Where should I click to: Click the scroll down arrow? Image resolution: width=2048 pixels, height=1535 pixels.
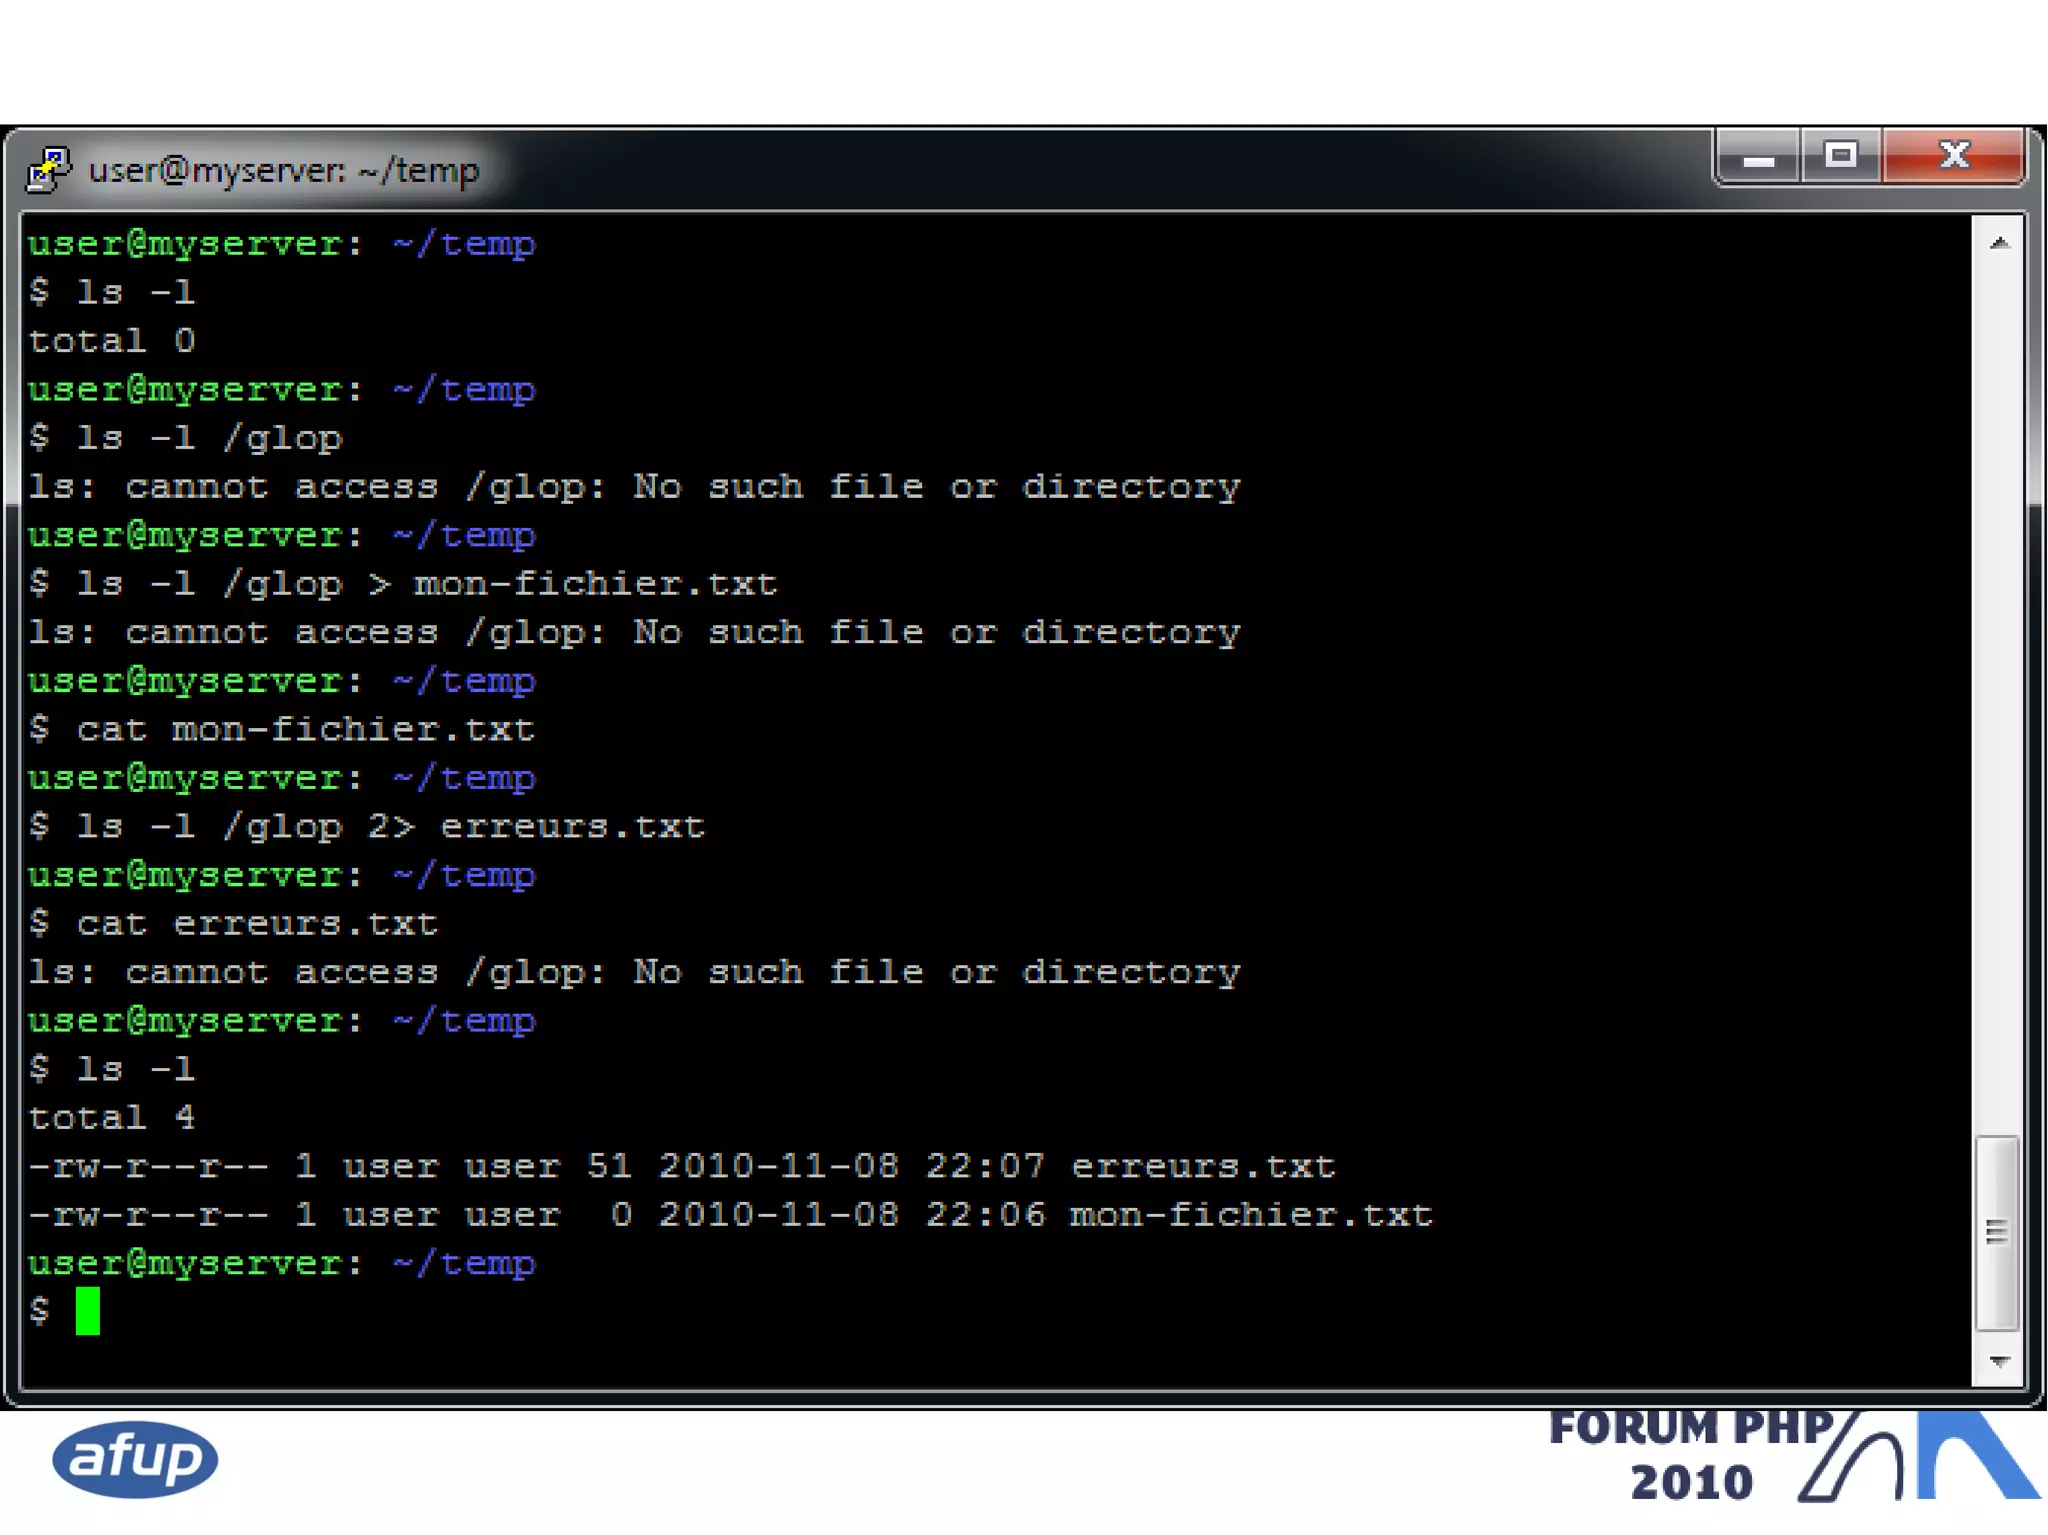tap(1999, 1362)
